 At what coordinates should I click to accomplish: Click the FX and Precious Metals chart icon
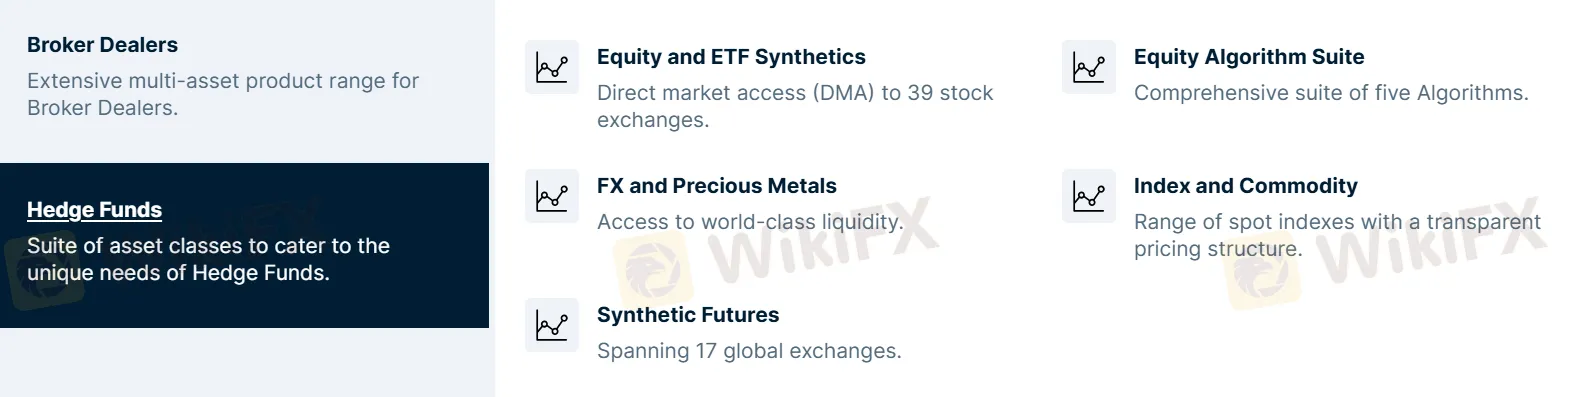pyautogui.click(x=552, y=196)
